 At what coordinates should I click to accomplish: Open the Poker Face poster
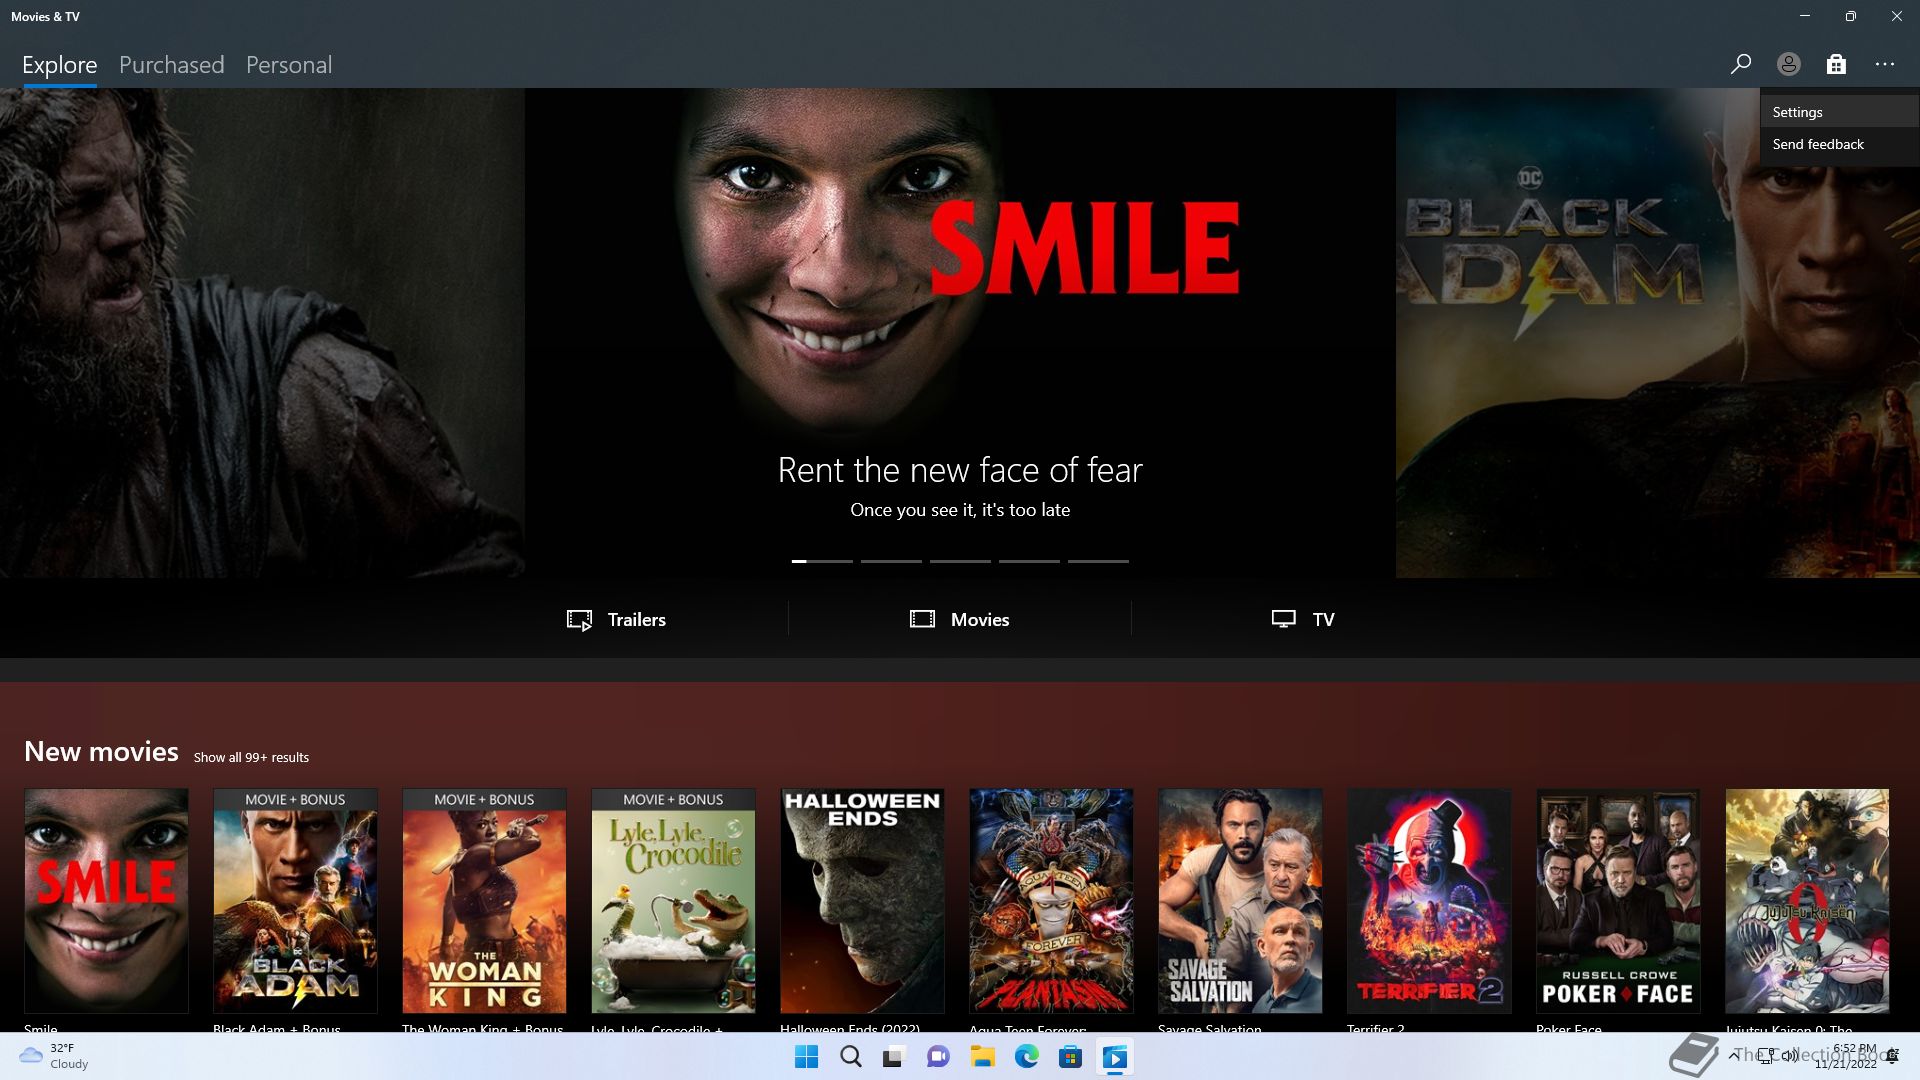pyautogui.click(x=1618, y=901)
